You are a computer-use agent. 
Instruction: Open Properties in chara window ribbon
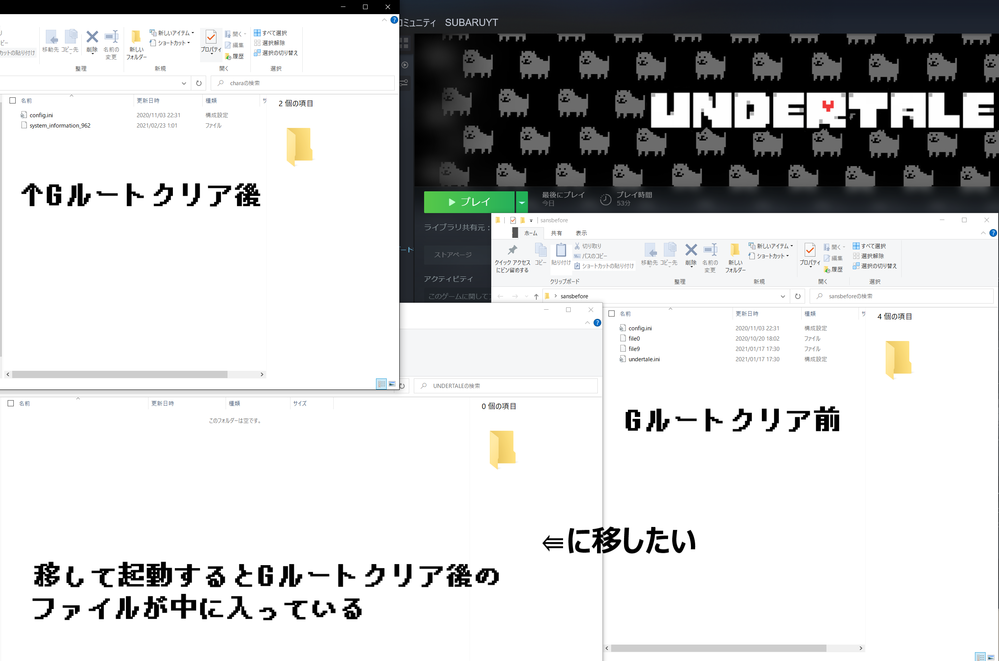[x=210, y=41]
